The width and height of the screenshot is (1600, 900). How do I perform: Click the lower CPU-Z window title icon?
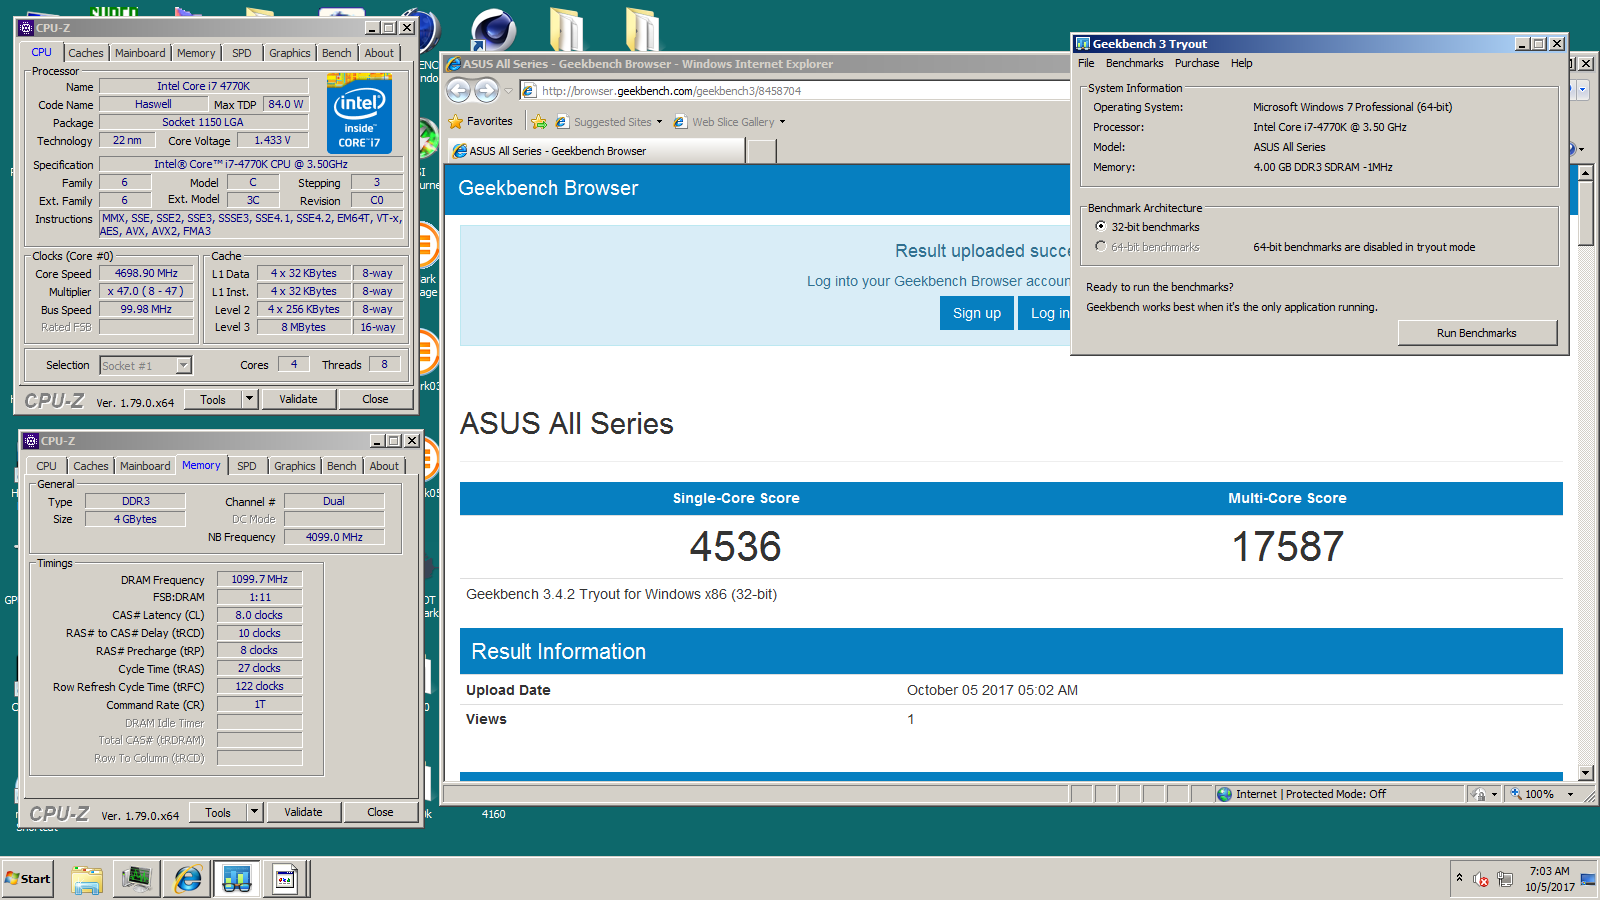[x=31, y=441]
